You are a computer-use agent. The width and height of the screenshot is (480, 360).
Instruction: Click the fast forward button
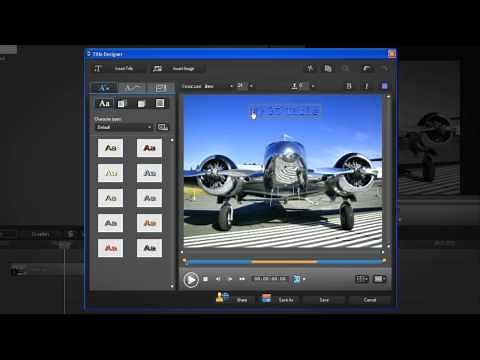[x=242, y=279]
